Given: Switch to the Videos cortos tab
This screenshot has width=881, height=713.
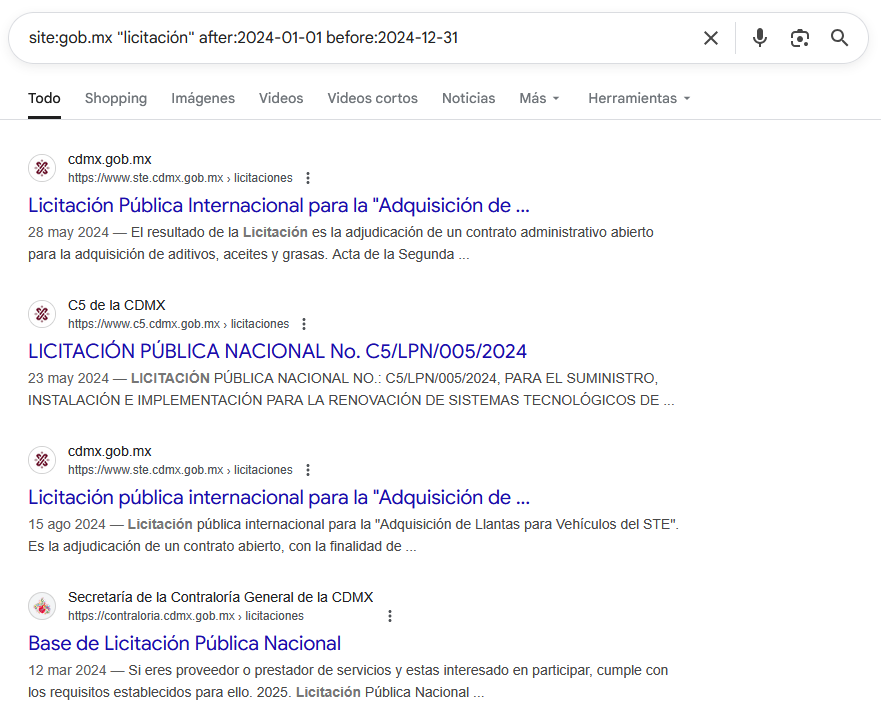Looking at the screenshot, I should click(x=373, y=98).
